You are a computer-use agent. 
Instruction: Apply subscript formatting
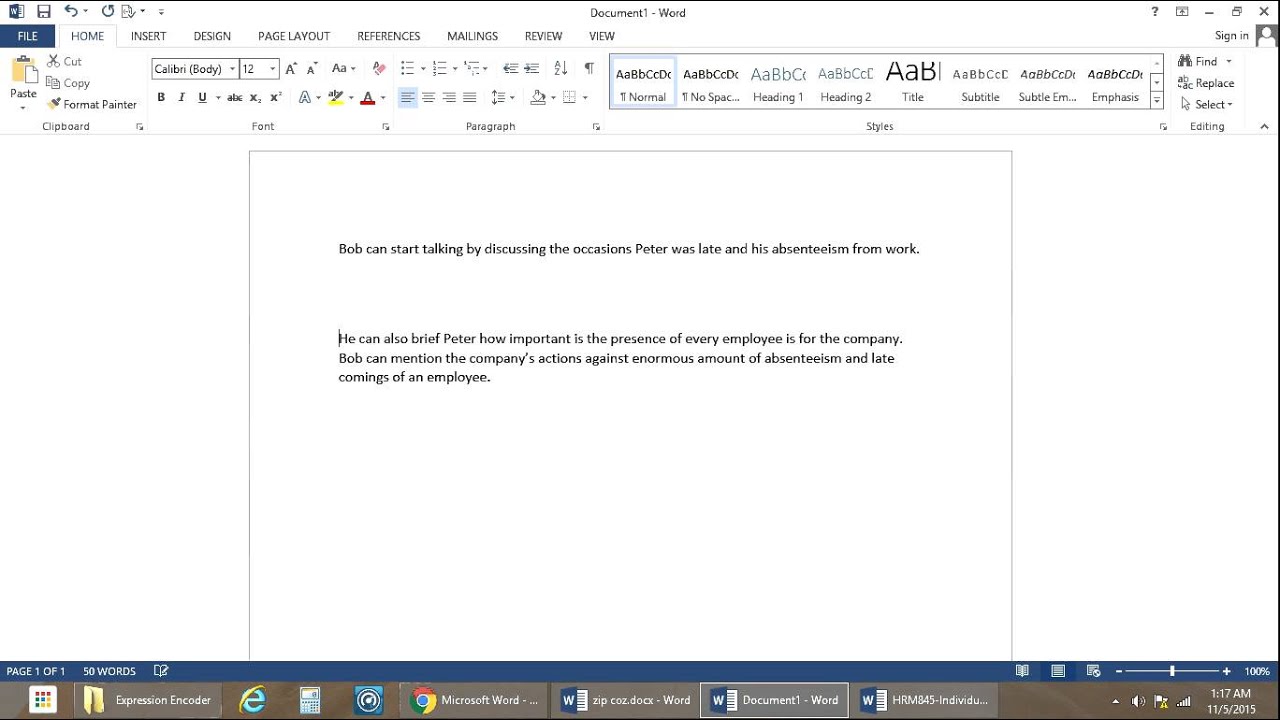click(x=255, y=97)
